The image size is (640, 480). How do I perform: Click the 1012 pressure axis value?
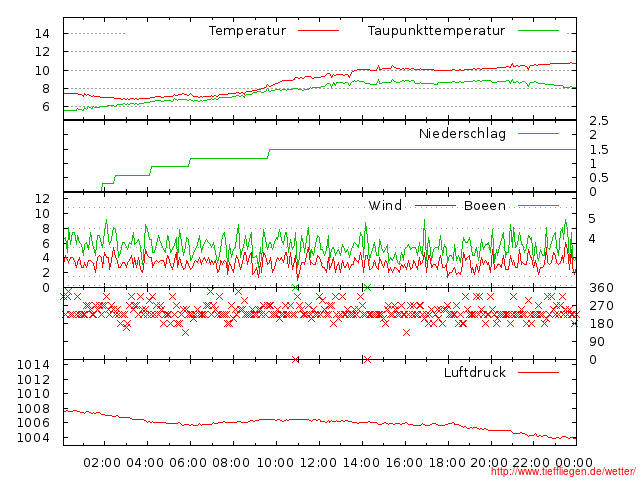pos(33,379)
